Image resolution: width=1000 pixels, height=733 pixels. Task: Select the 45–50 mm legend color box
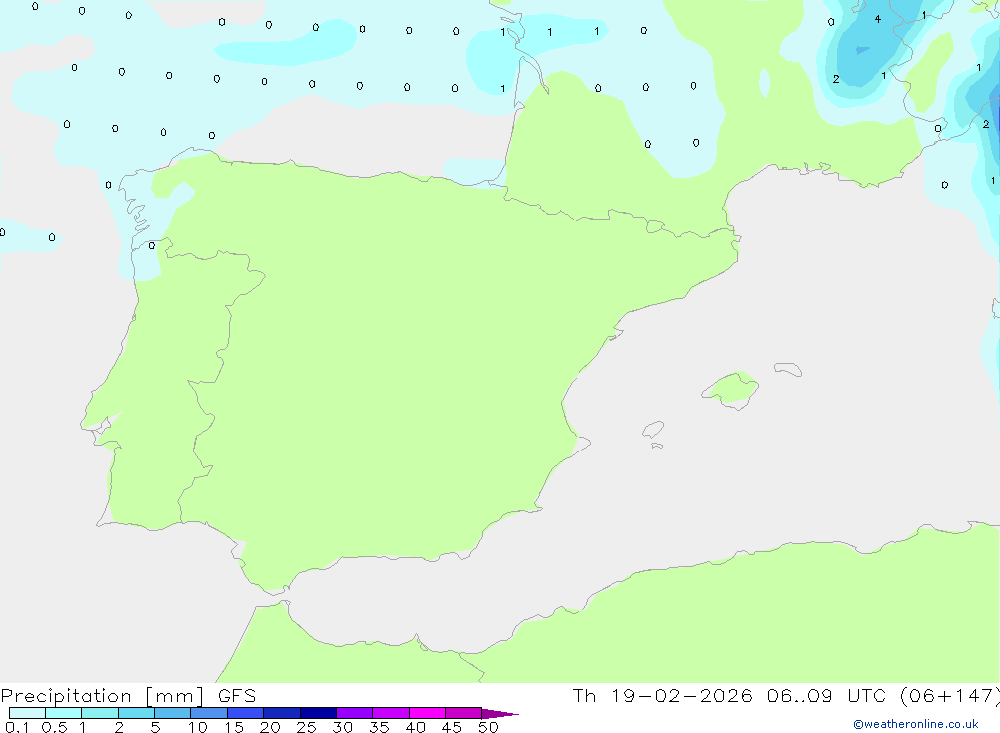tap(464, 713)
